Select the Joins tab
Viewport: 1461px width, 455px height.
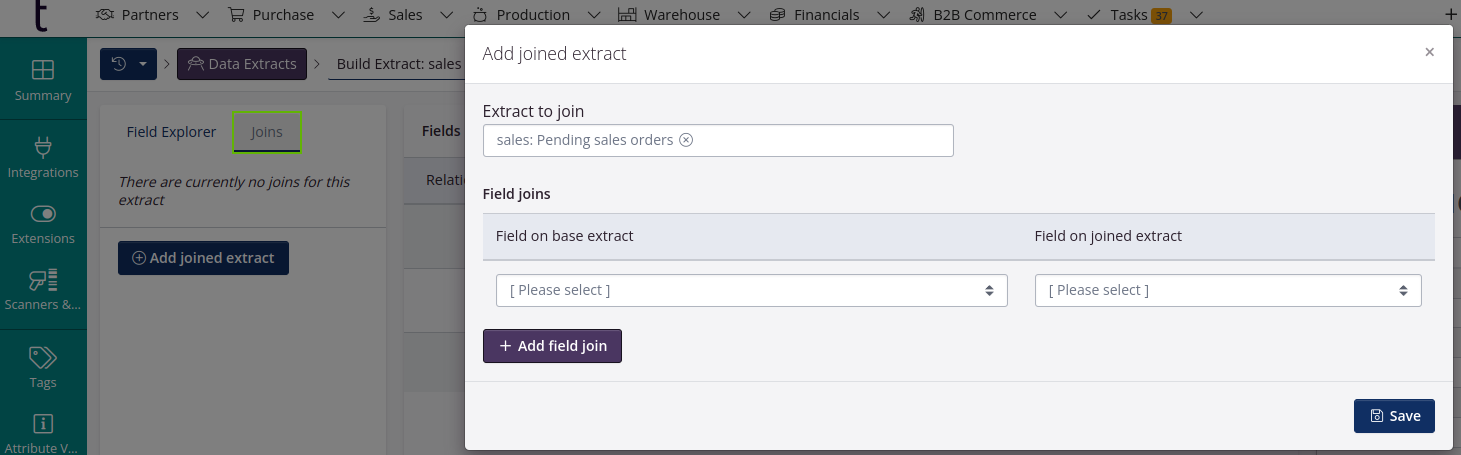[267, 132]
